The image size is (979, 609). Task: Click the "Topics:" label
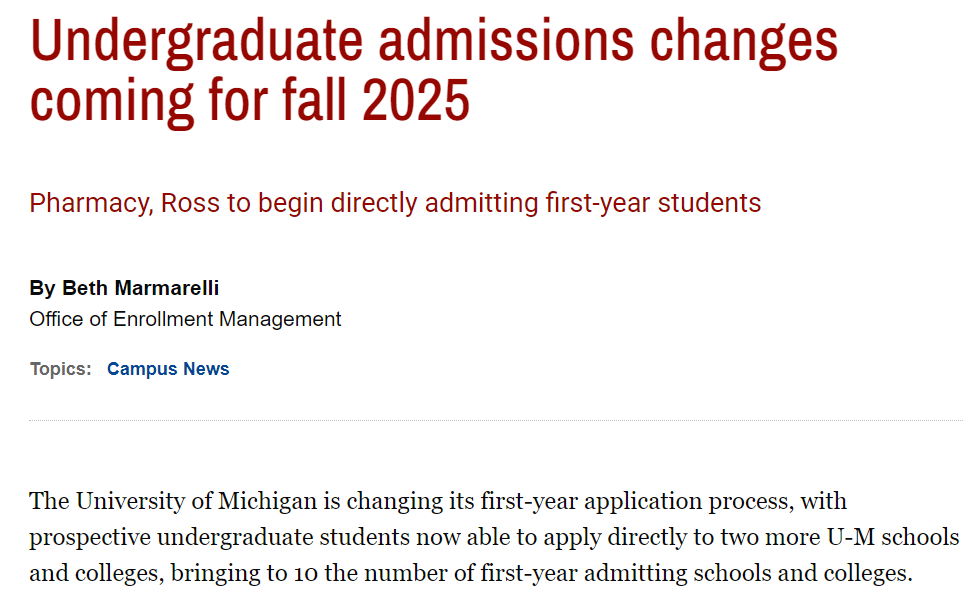(x=61, y=369)
